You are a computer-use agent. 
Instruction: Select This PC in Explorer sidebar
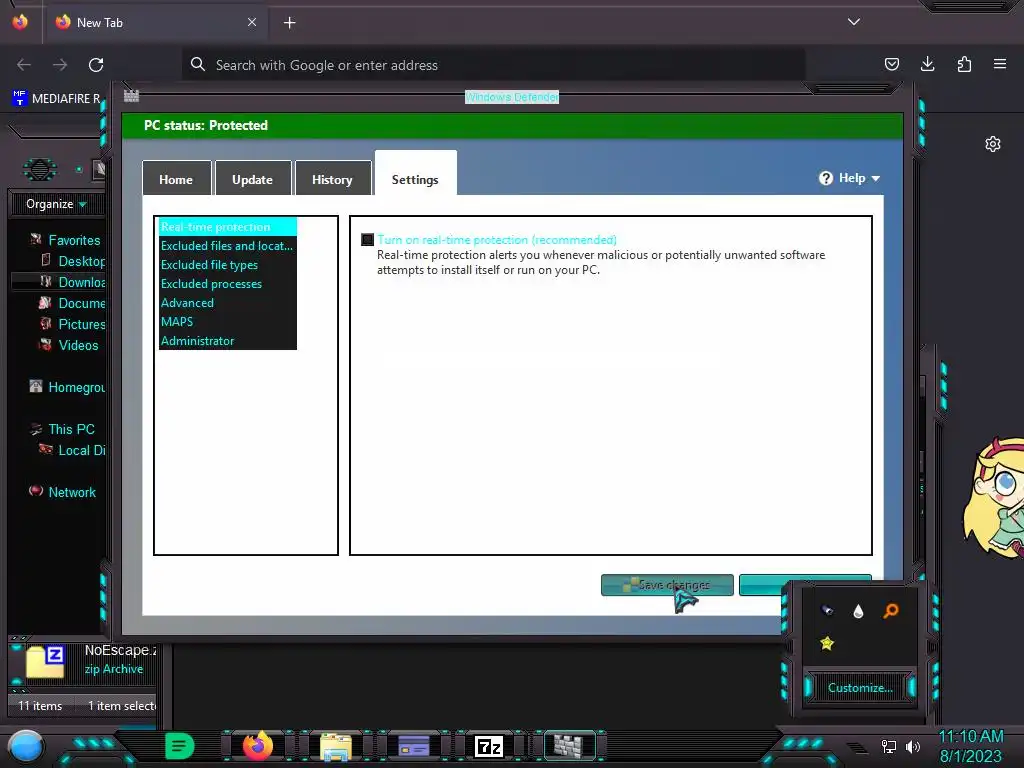(x=63, y=429)
